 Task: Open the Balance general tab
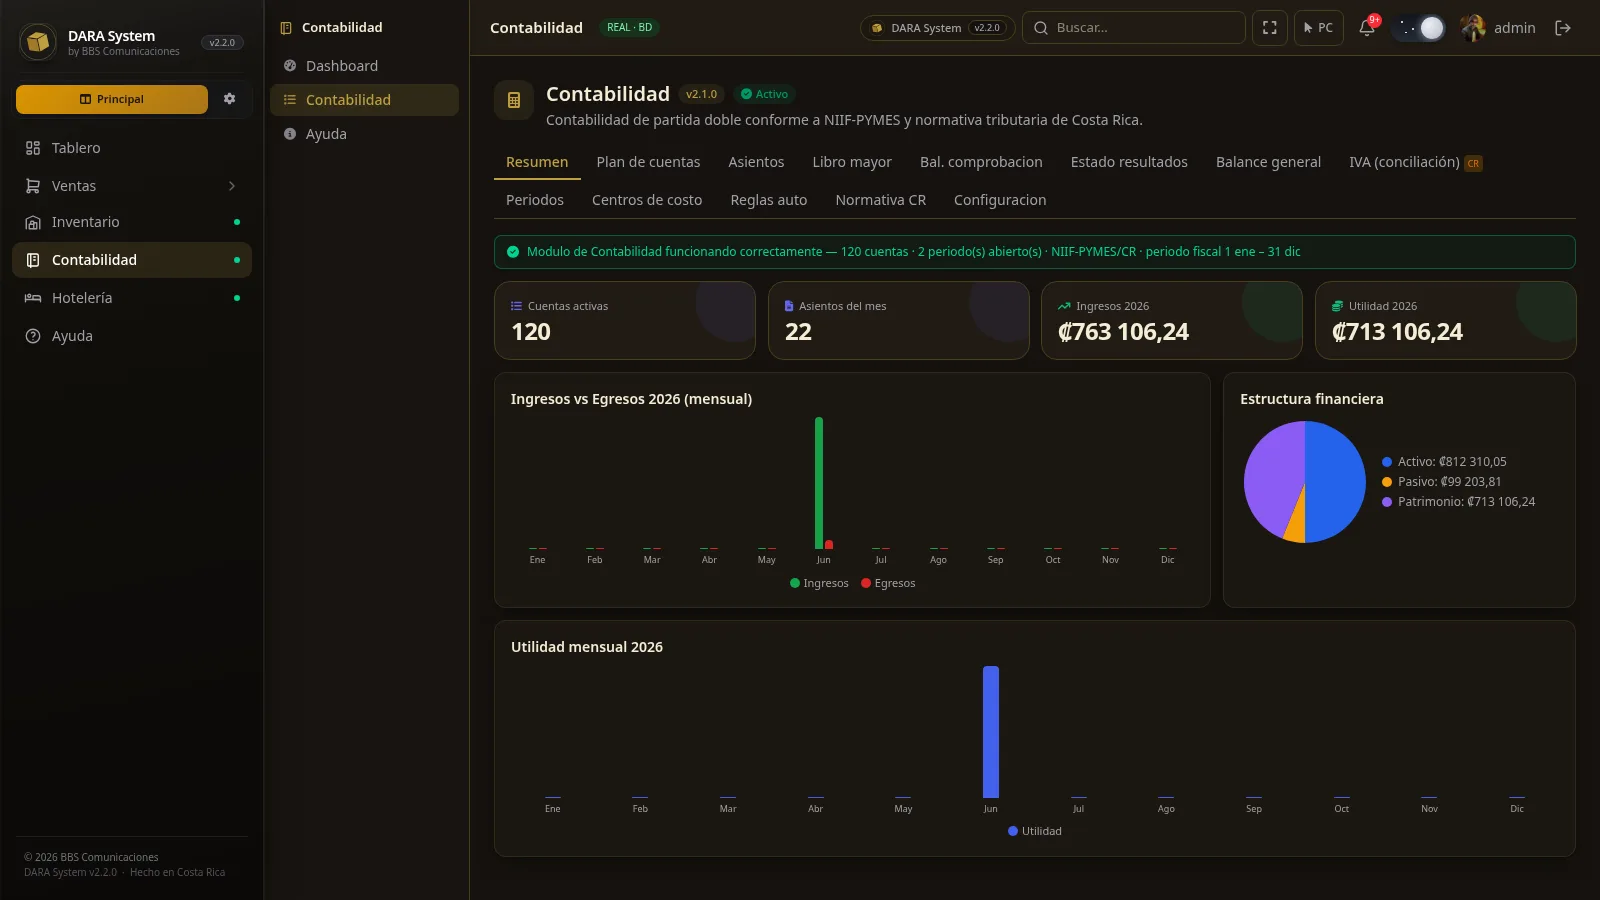pyautogui.click(x=1268, y=162)
